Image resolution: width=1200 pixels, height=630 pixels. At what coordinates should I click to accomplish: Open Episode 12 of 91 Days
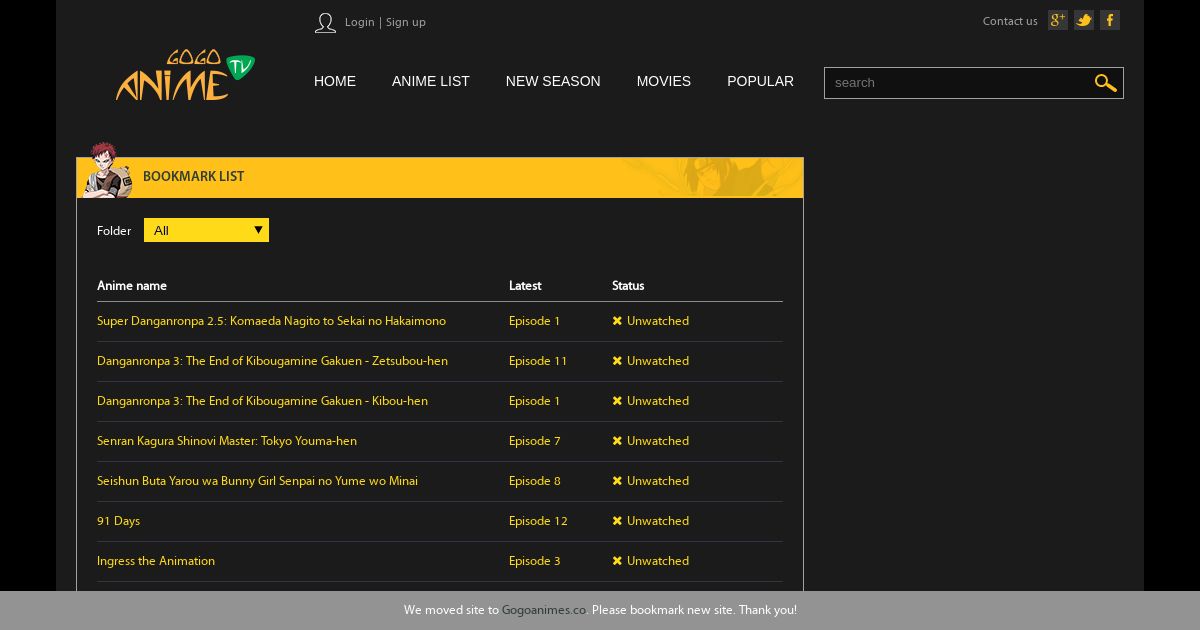click(x=538, y=521)
